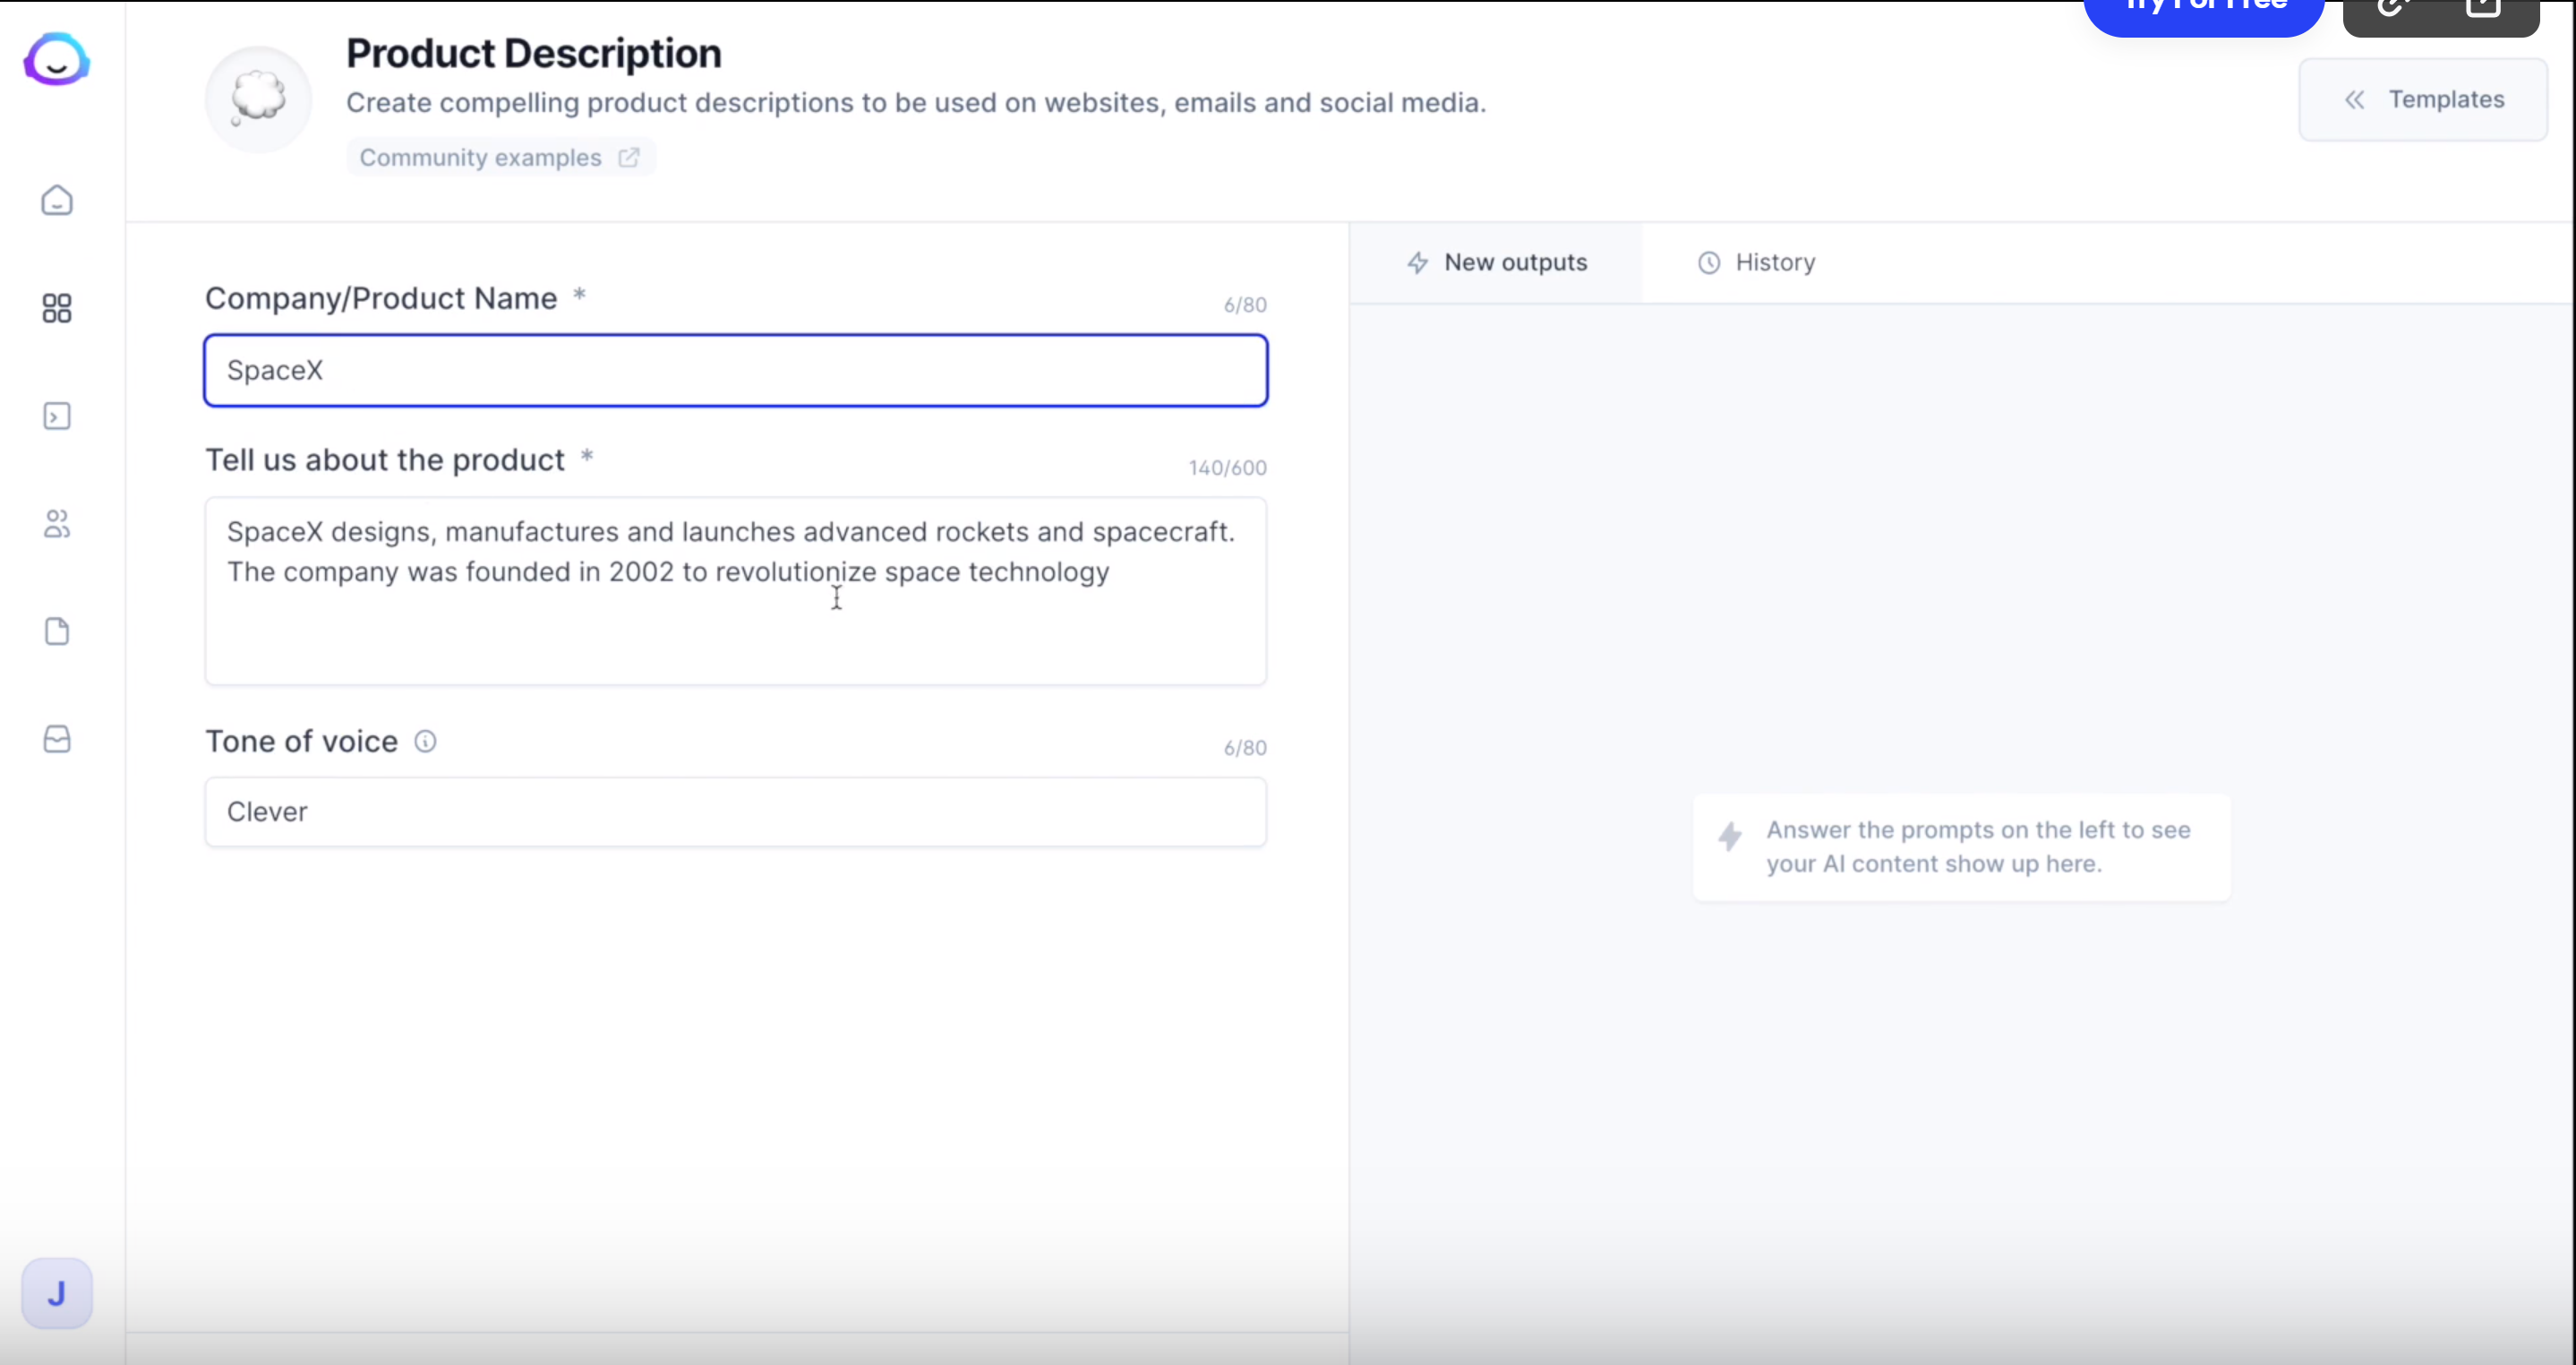Switch to the New outputs tab
Image resolution: width=2576 pixels, height=1365 pixels.
click(1496, 262)
